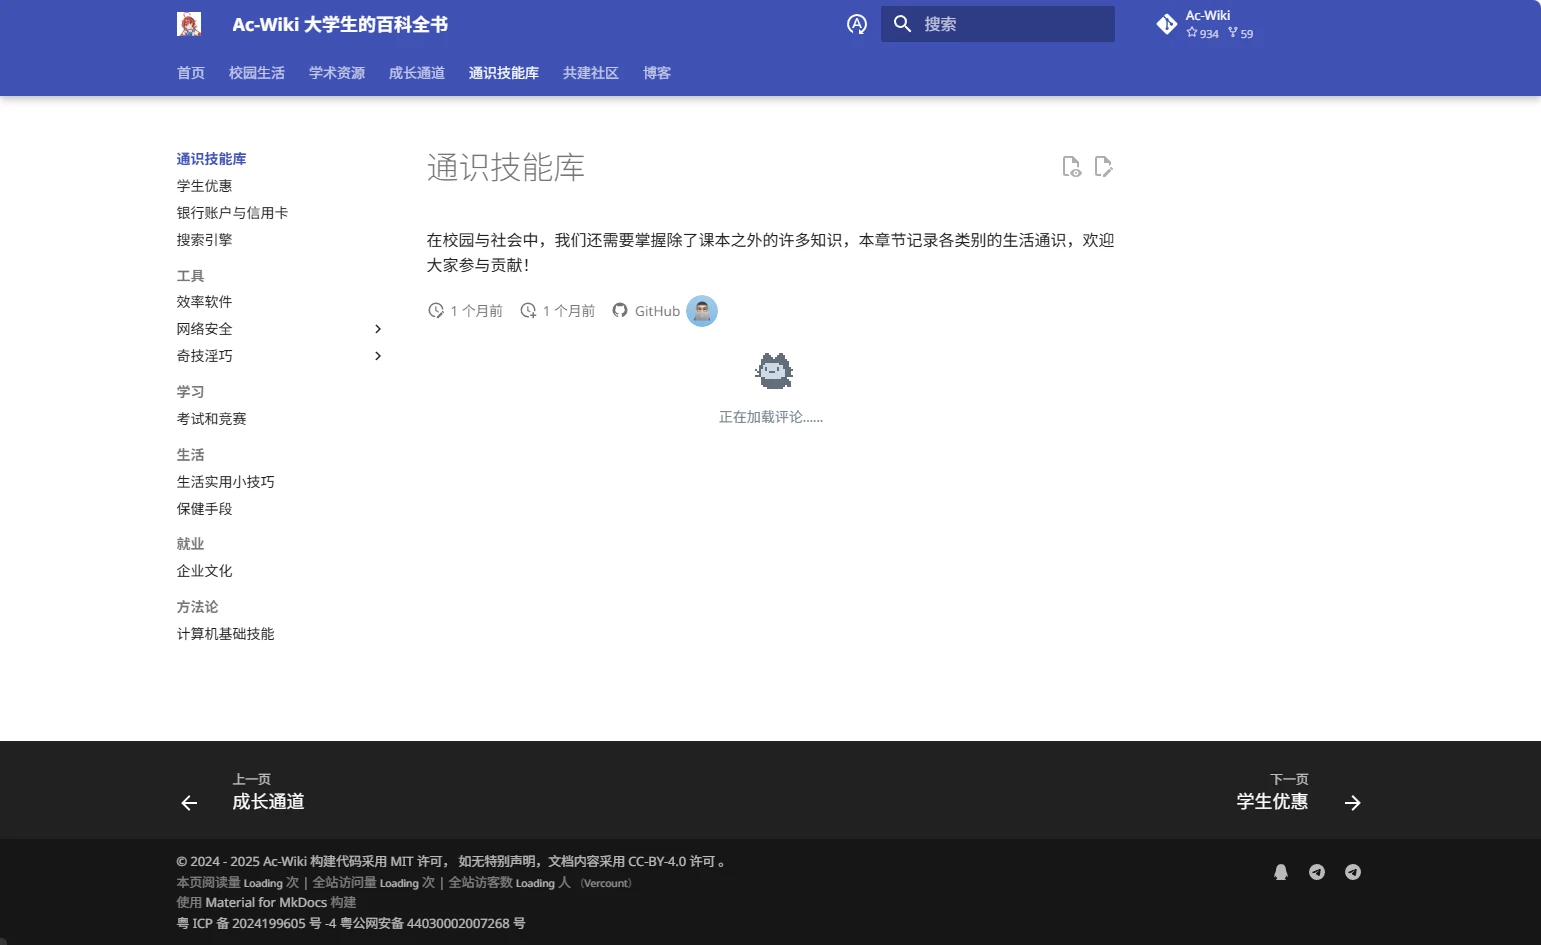Expand the 网络安全 sidebar section
The height and width of the screenshot is (945, 1541).
pyautogui.click(x=378, y=329)
